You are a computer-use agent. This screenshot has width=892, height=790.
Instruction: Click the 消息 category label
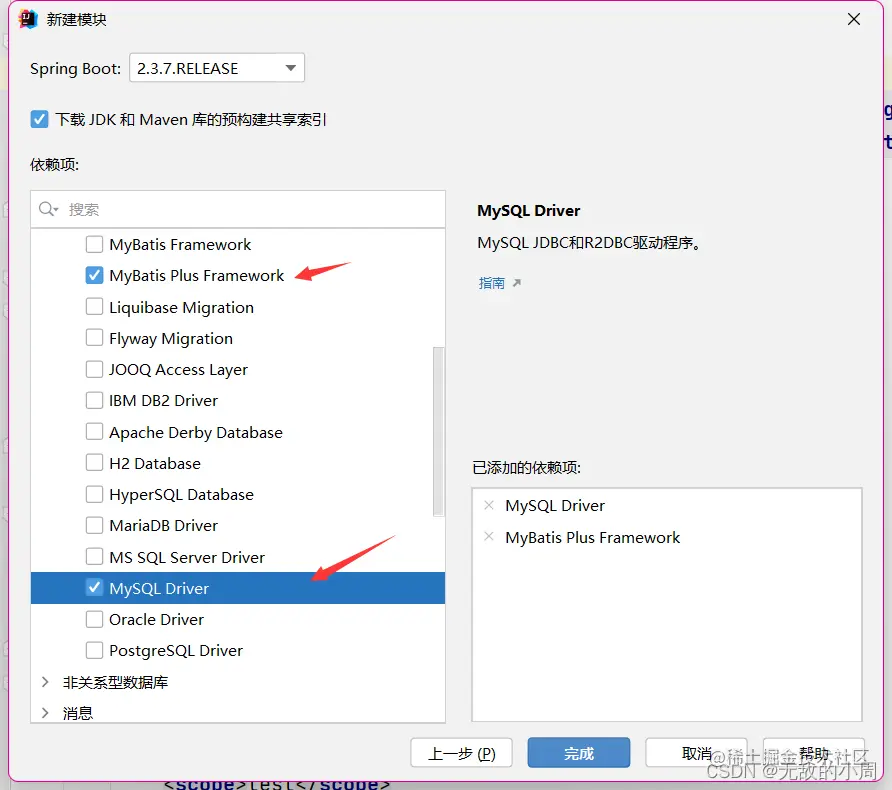pyautogui.click(x=78, y=713)
